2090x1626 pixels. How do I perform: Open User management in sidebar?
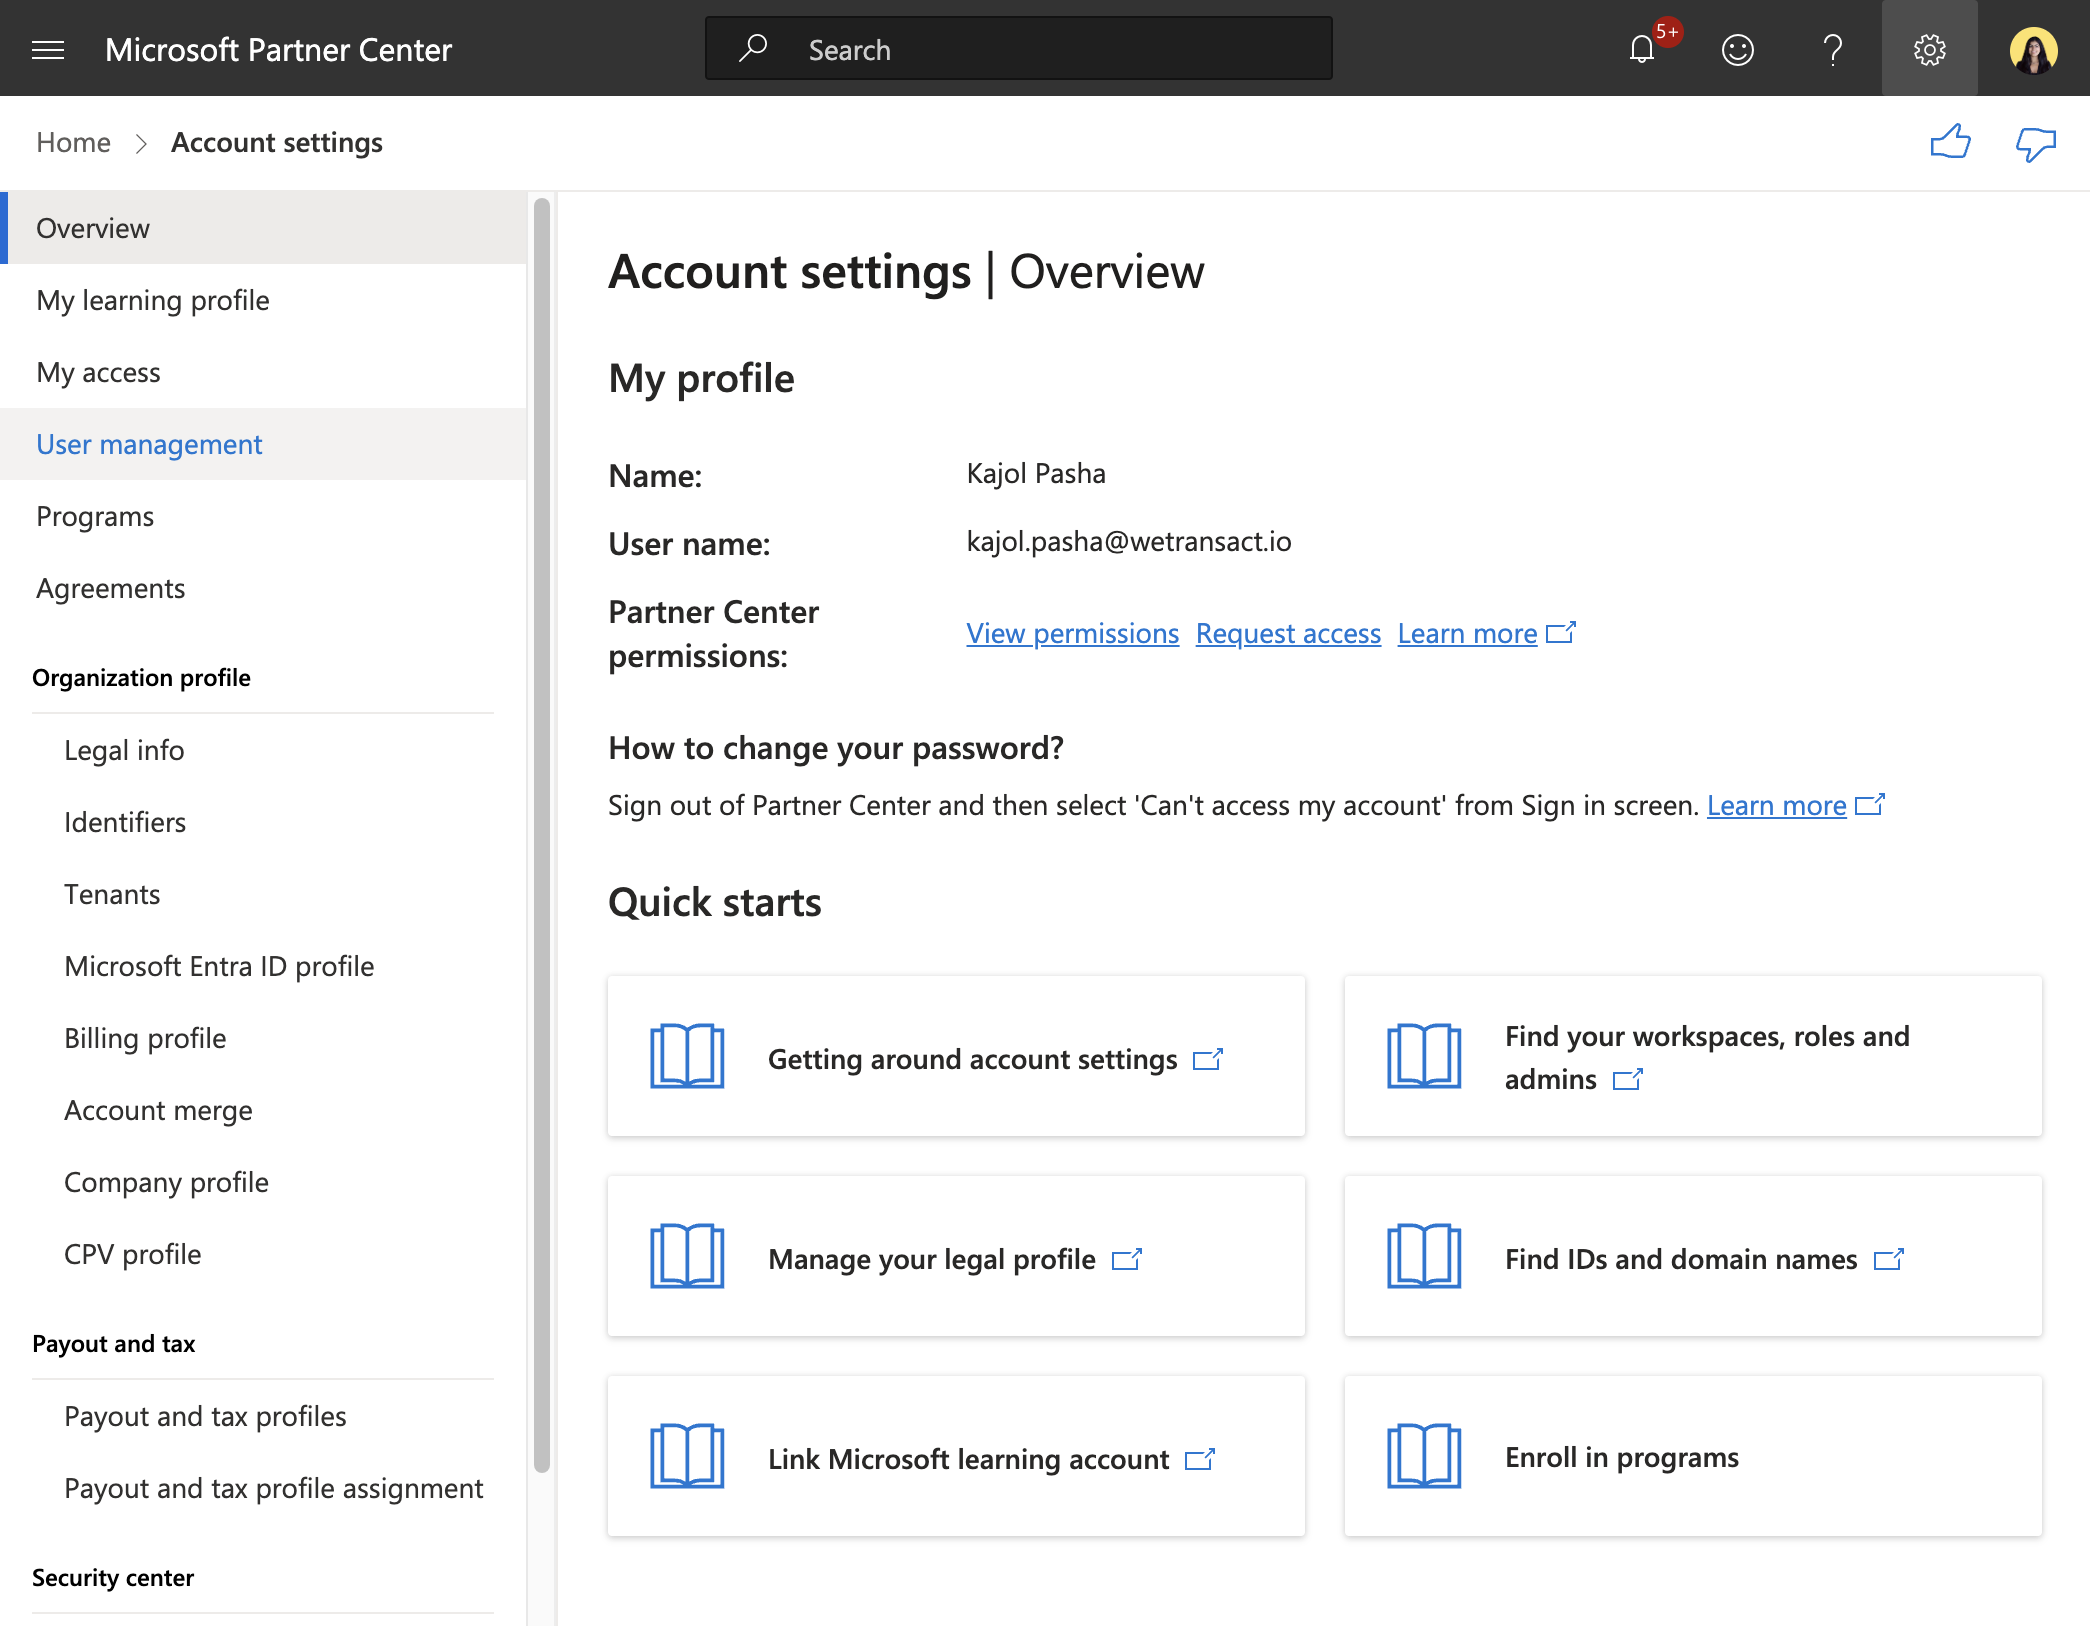[x=263, y=444]
